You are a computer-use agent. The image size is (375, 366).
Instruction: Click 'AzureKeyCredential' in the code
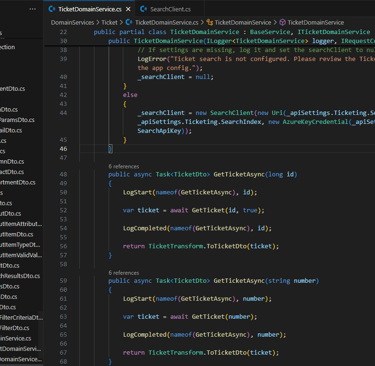click(315, 122)
